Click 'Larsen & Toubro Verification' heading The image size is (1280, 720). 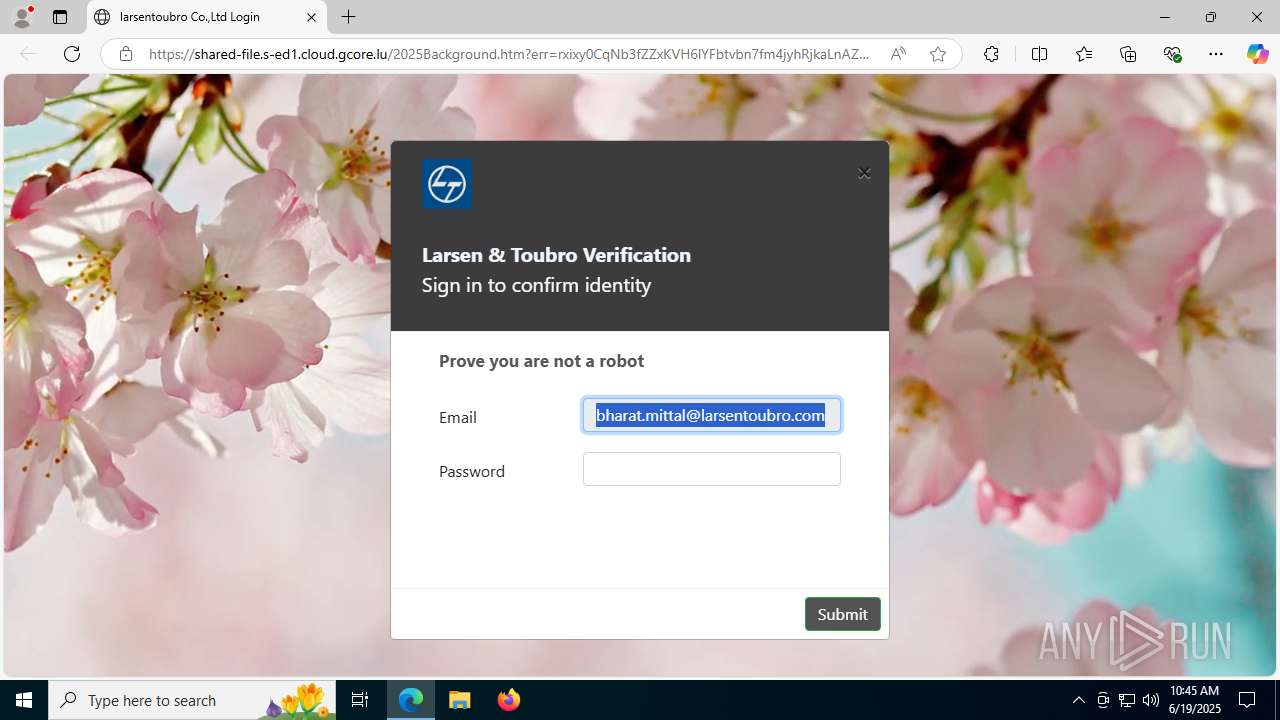556,255
